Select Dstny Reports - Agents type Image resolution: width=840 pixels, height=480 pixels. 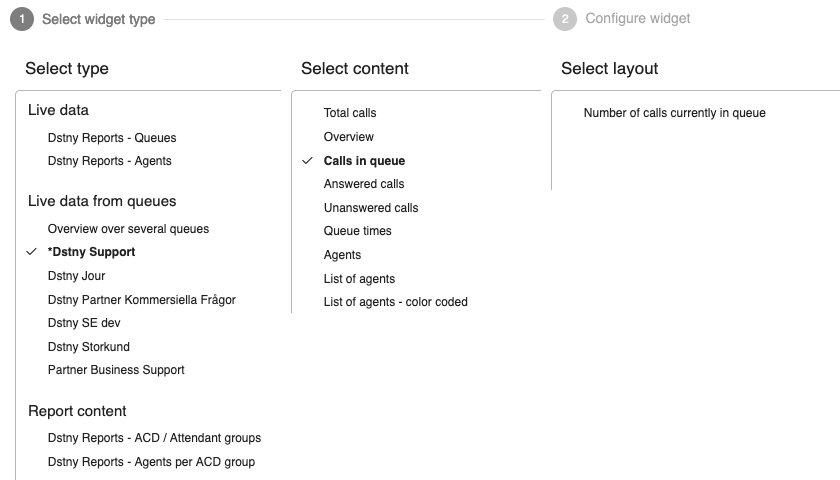(x=109, y=161)
